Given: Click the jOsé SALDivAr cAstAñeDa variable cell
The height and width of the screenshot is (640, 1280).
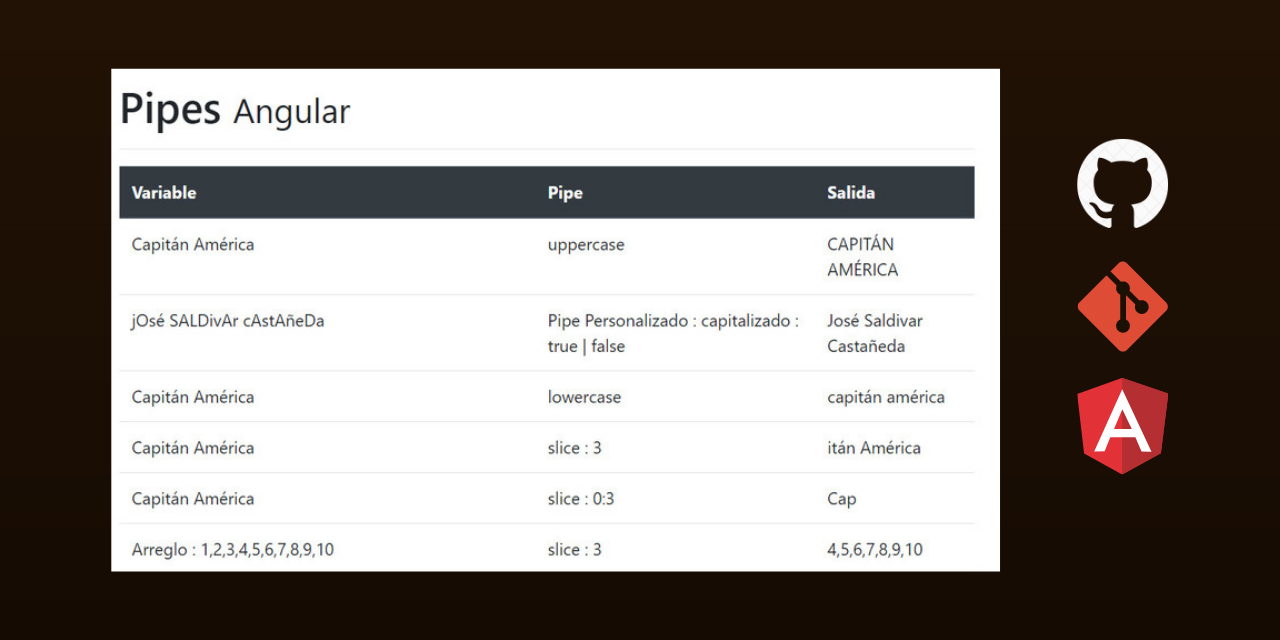Looking at the screenshot, I should (228, 321).
